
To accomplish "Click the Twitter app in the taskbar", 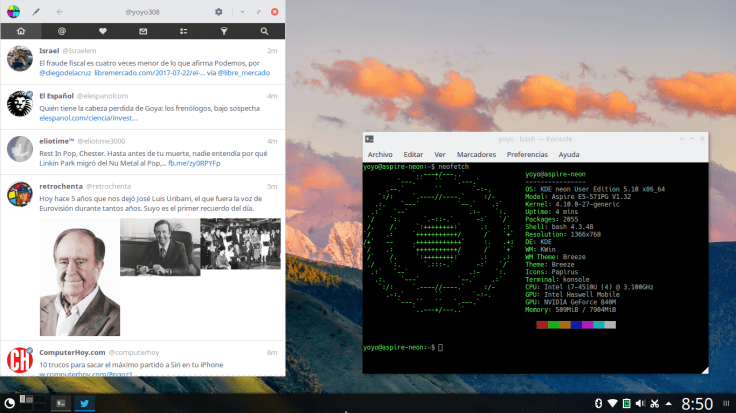I will [85, 403].
